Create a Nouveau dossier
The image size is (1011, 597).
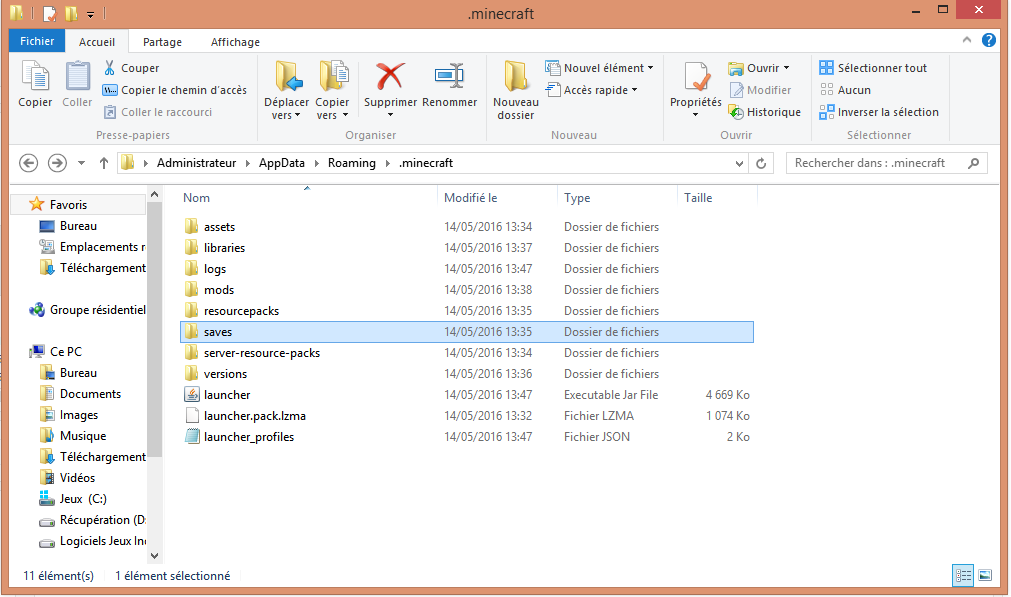pyautogui.click(x=516, y=89)
